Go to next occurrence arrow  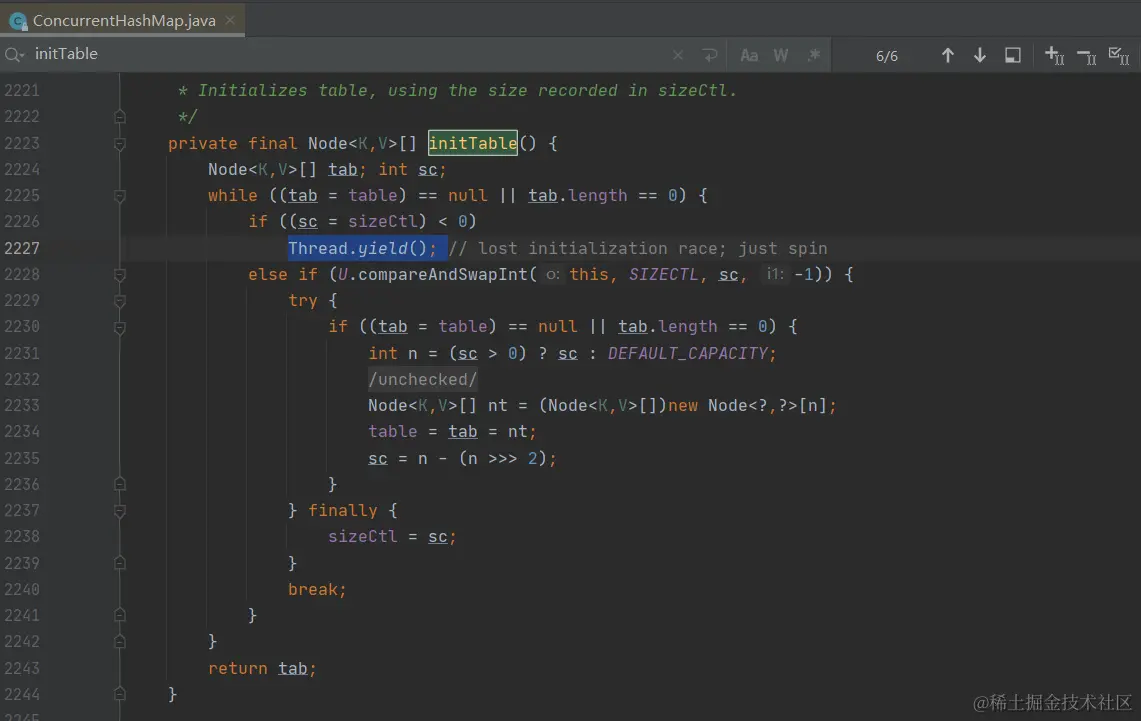tap(979, 55)
